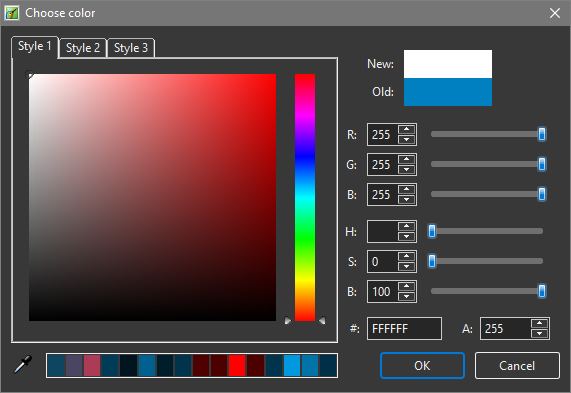Select the purple-gray swatch in the palette

74,365
